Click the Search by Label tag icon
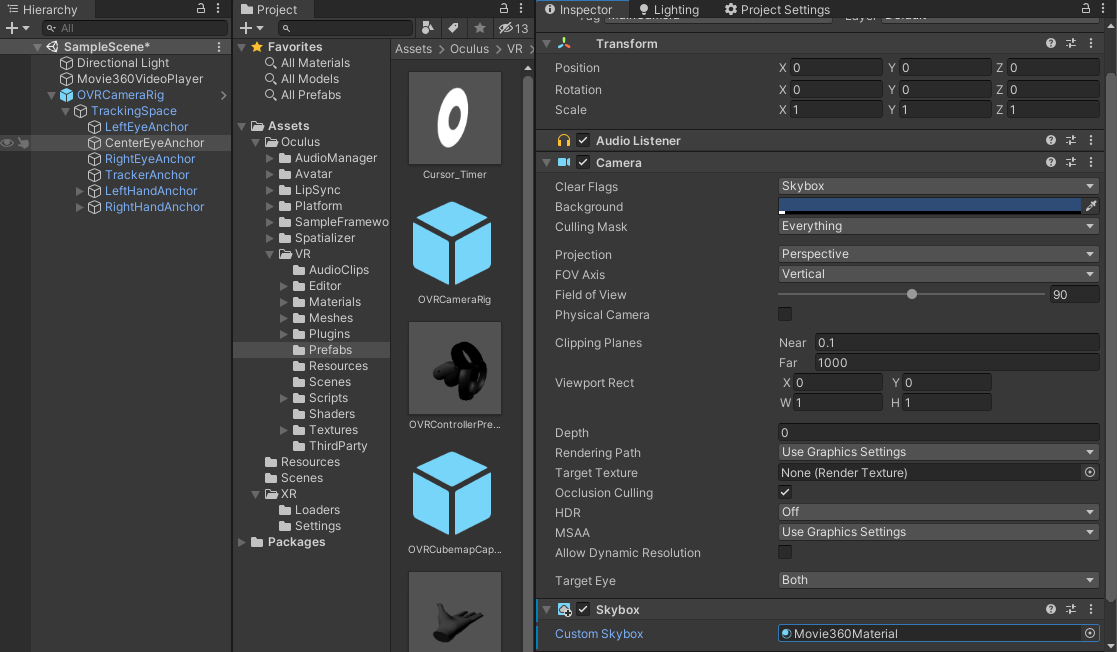 pos(453,28)
